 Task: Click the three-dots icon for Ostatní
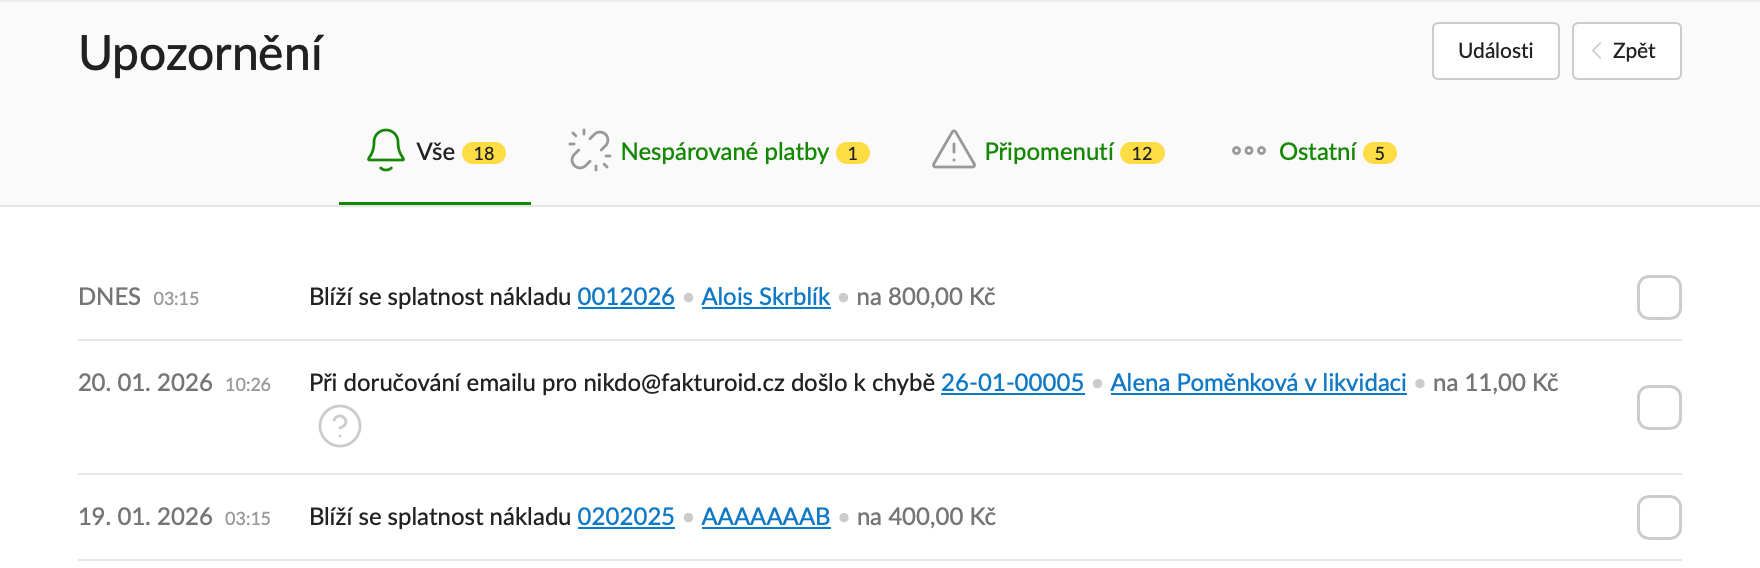pos(1248,151)
